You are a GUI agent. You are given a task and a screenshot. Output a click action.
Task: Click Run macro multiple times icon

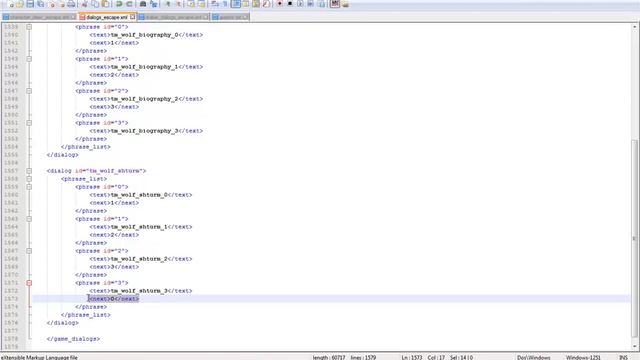point(311,4)
